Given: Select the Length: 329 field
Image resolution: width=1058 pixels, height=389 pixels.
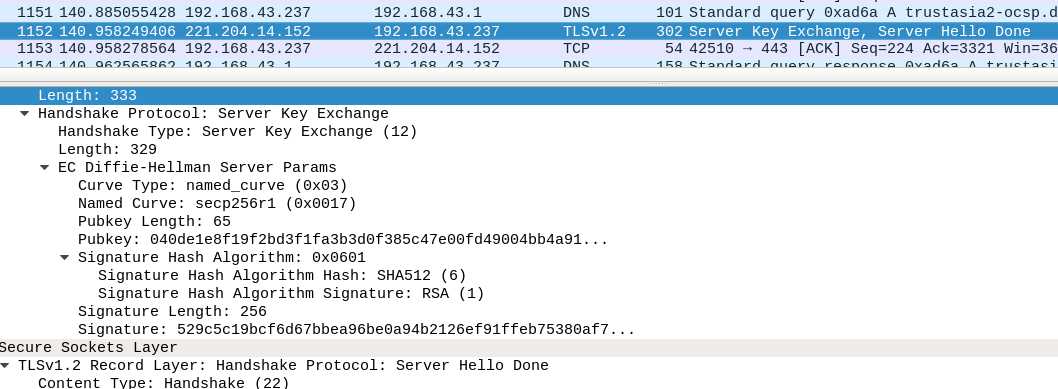Looking at the screenshot, I should tap(107, 150).
